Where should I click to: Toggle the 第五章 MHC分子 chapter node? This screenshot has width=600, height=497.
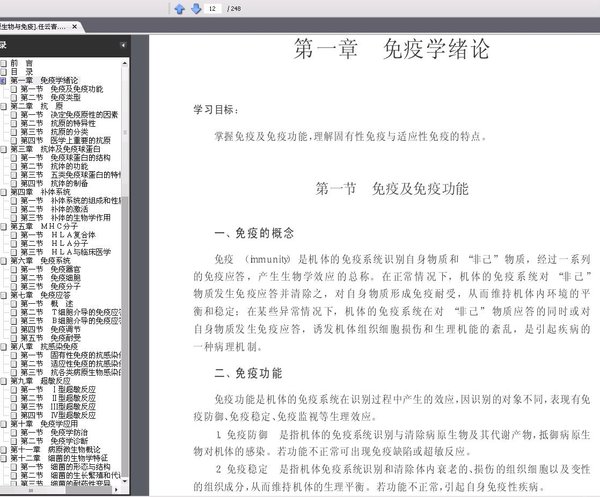coord(3,227)
